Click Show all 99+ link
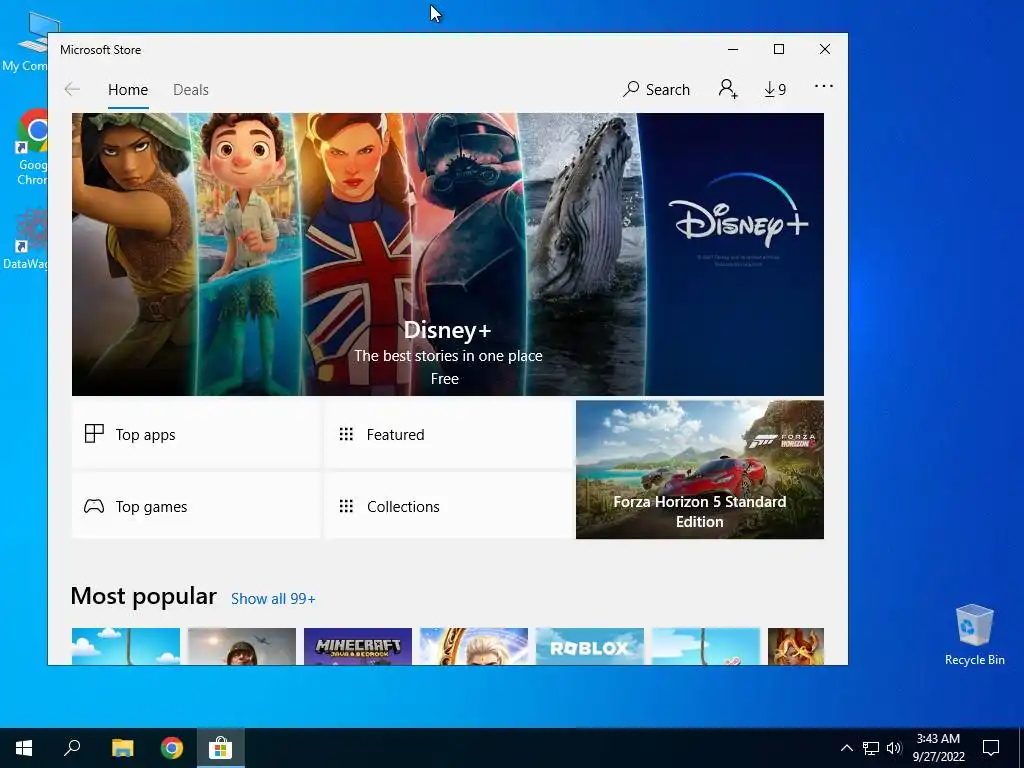 (273, 599)
